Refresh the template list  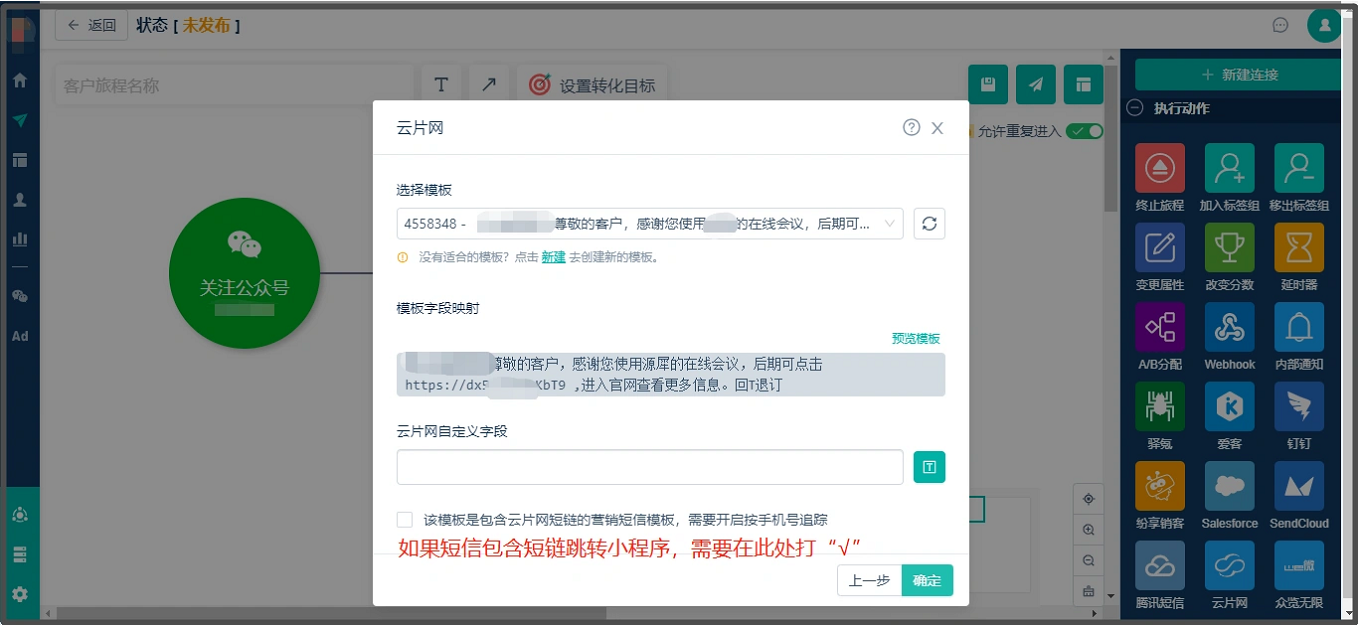(929, 224)
